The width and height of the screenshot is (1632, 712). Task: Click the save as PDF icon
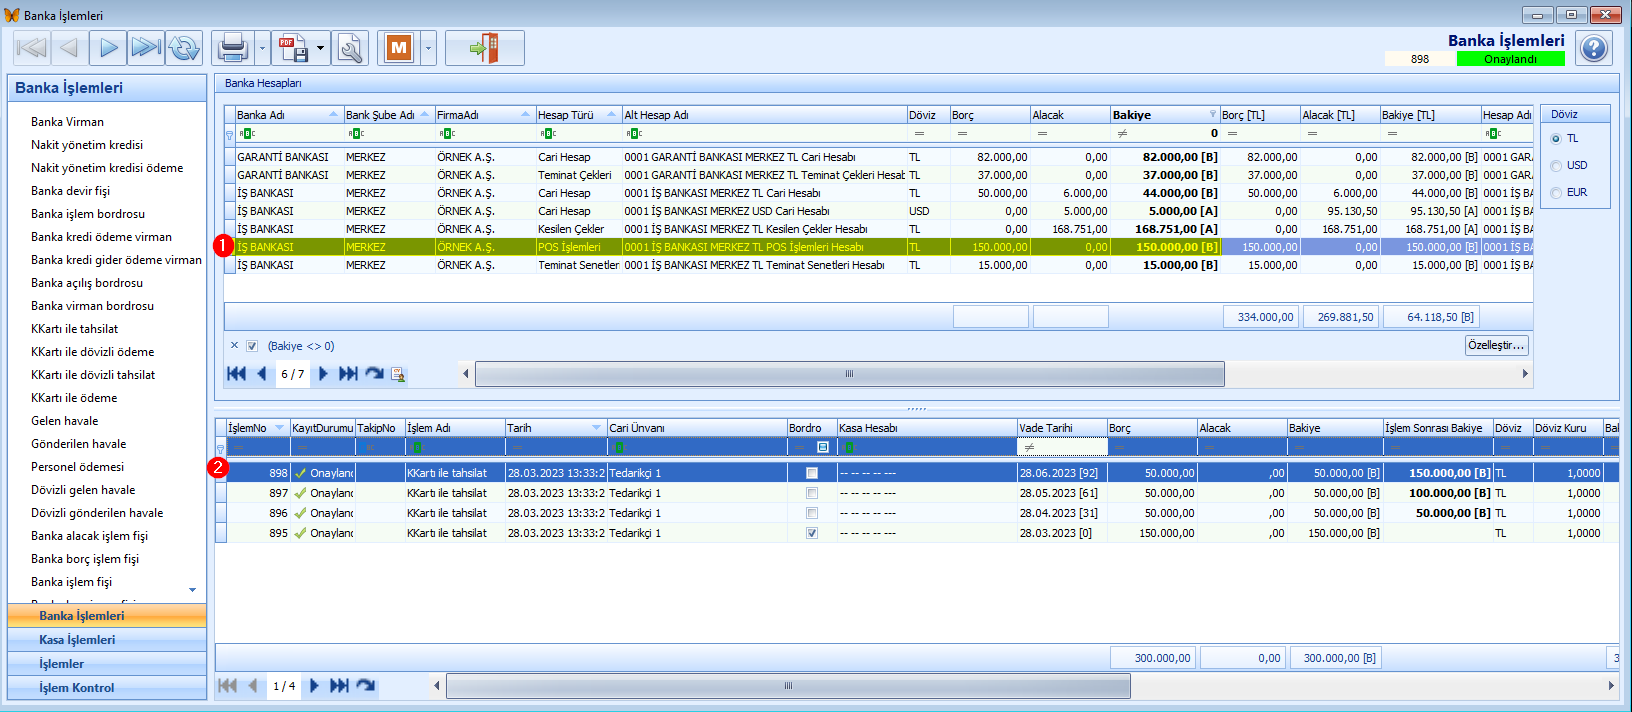[x=292, y=48]
